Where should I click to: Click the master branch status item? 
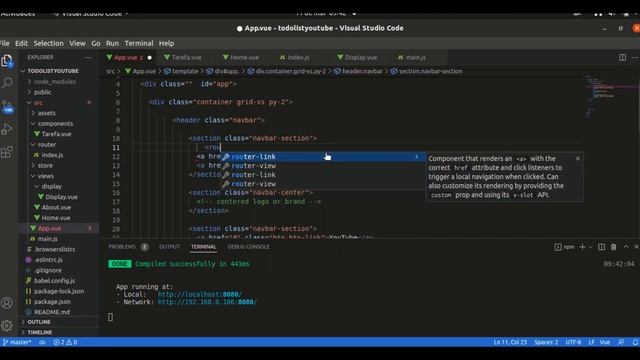(17, 342)
